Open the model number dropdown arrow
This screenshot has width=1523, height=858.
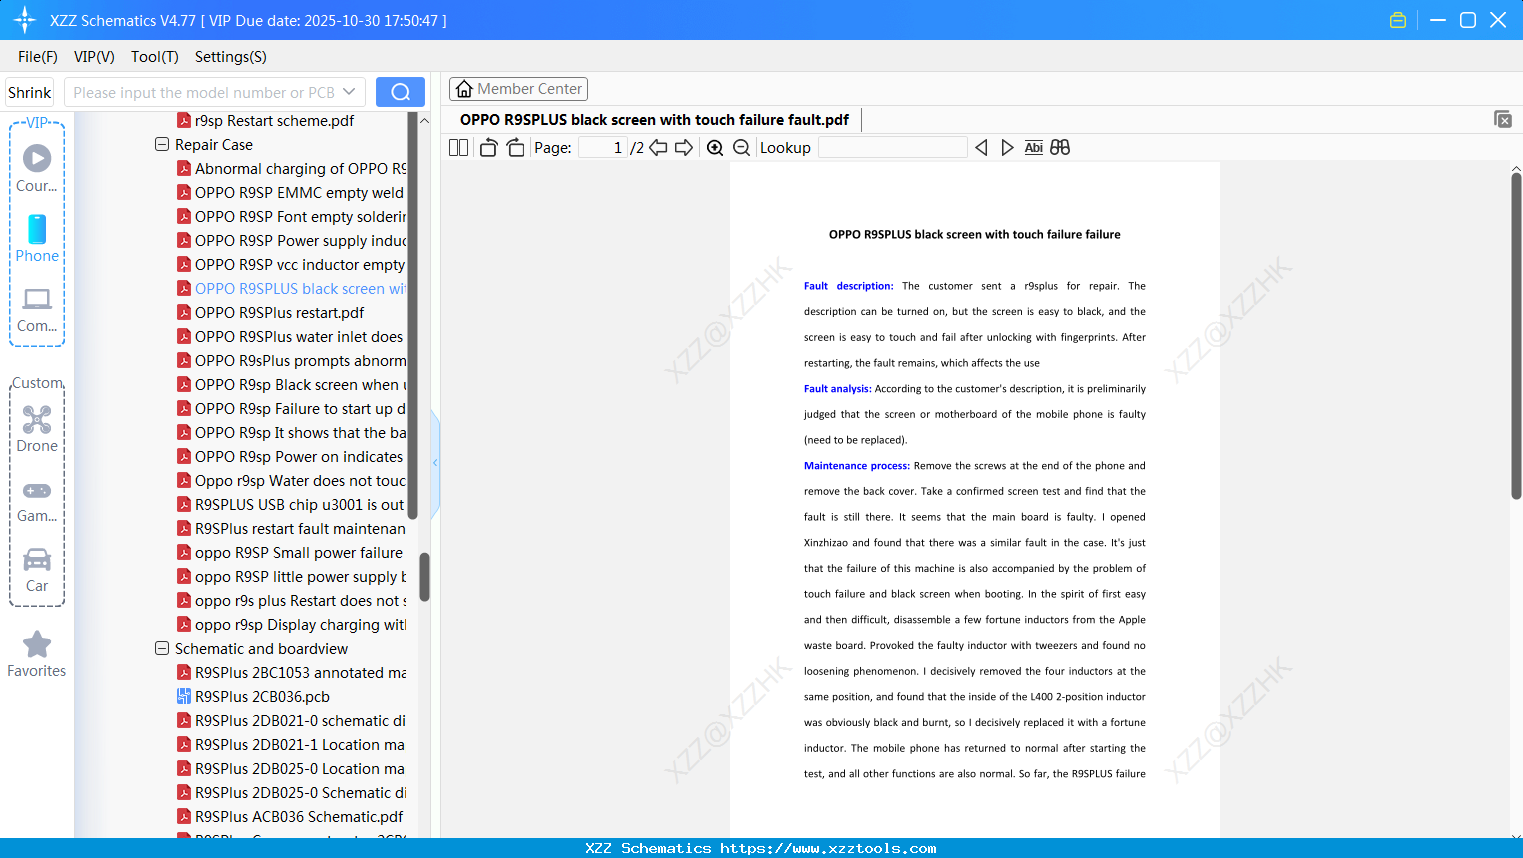(349, 92)
